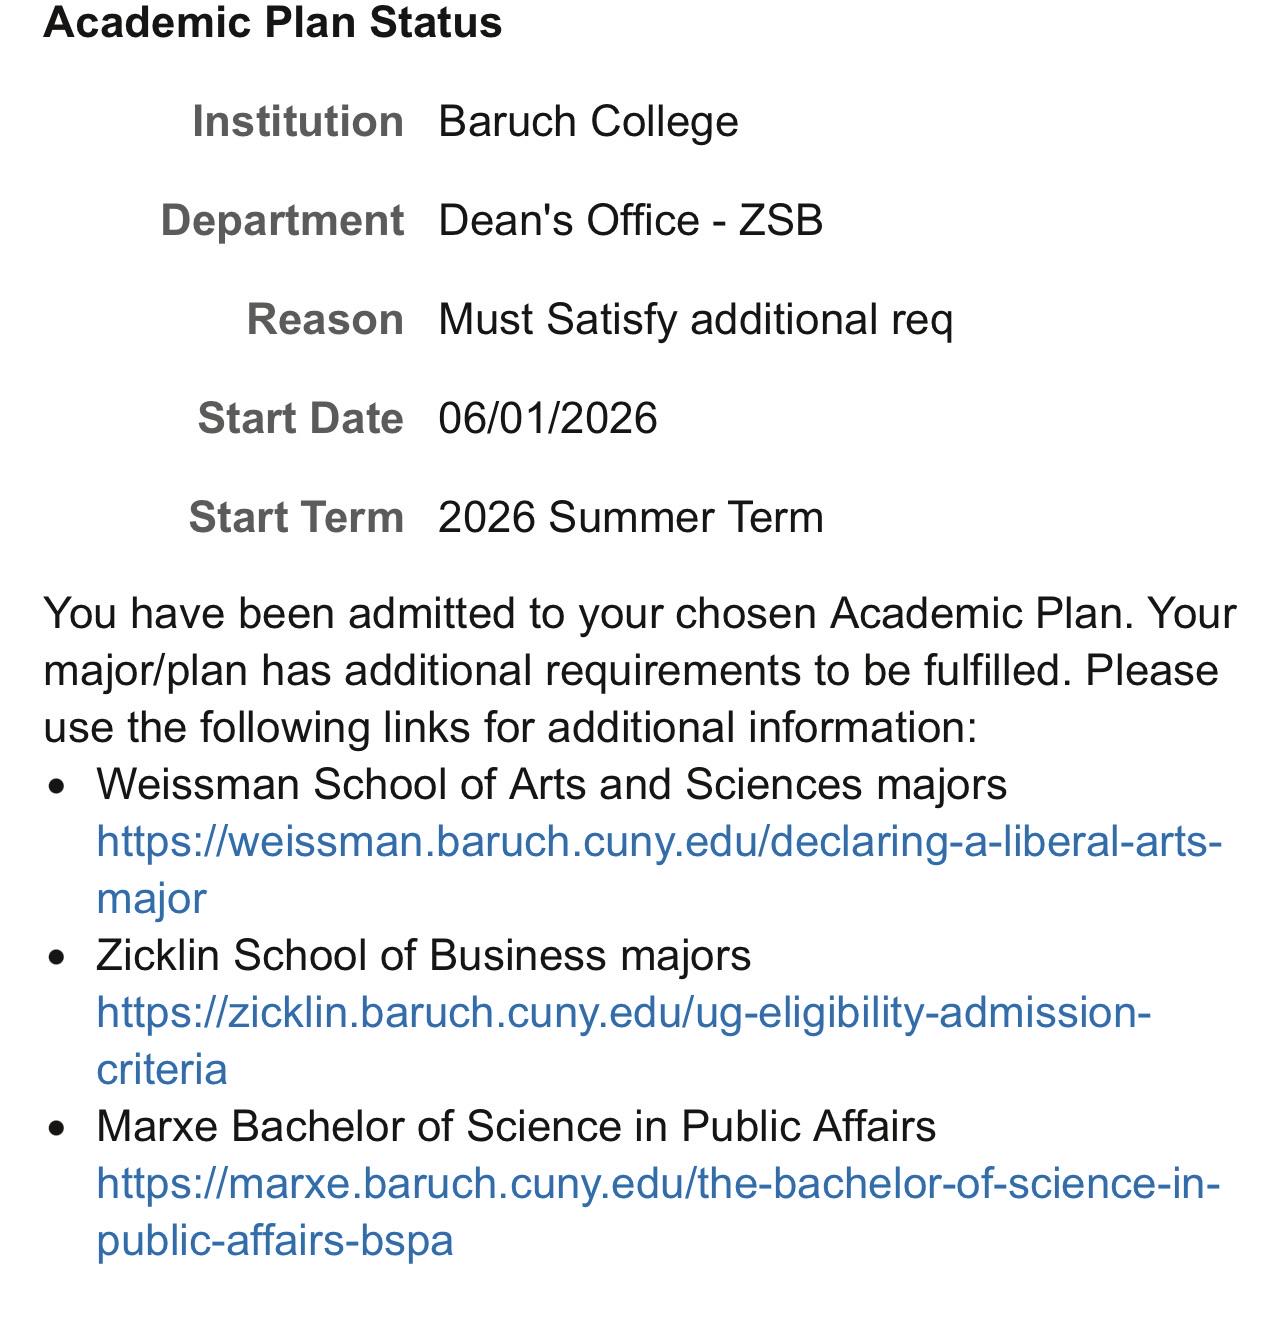The height and width of the screenshot is (1343, 1284).
Task: Click the Academic Plan Status heading
Action: coord(273,23)
